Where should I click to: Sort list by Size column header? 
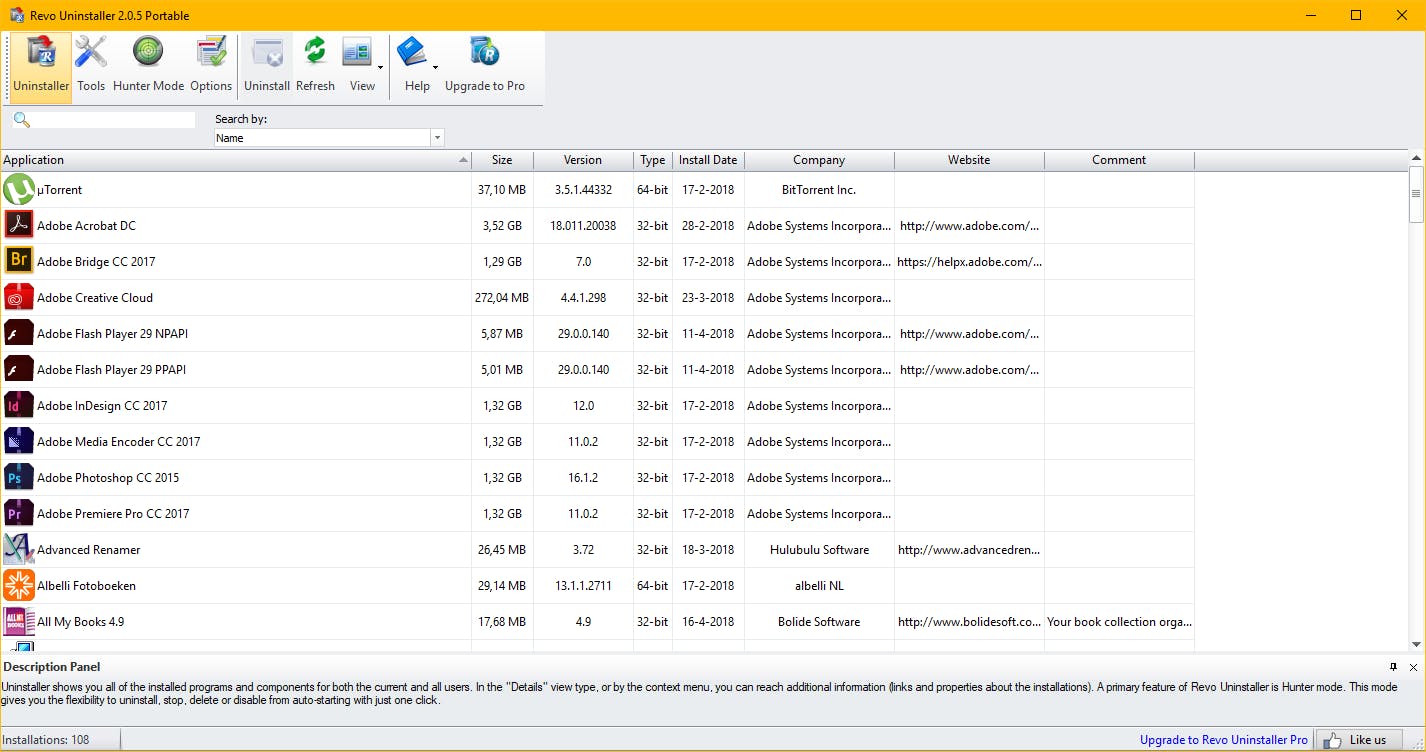tap(502, 160)
